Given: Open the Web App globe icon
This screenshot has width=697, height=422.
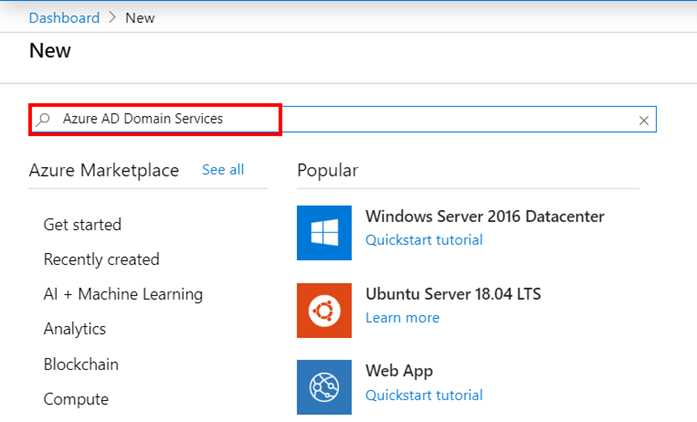Looking at the screenshot, I should pyautogui.click(x=324, y=387).
